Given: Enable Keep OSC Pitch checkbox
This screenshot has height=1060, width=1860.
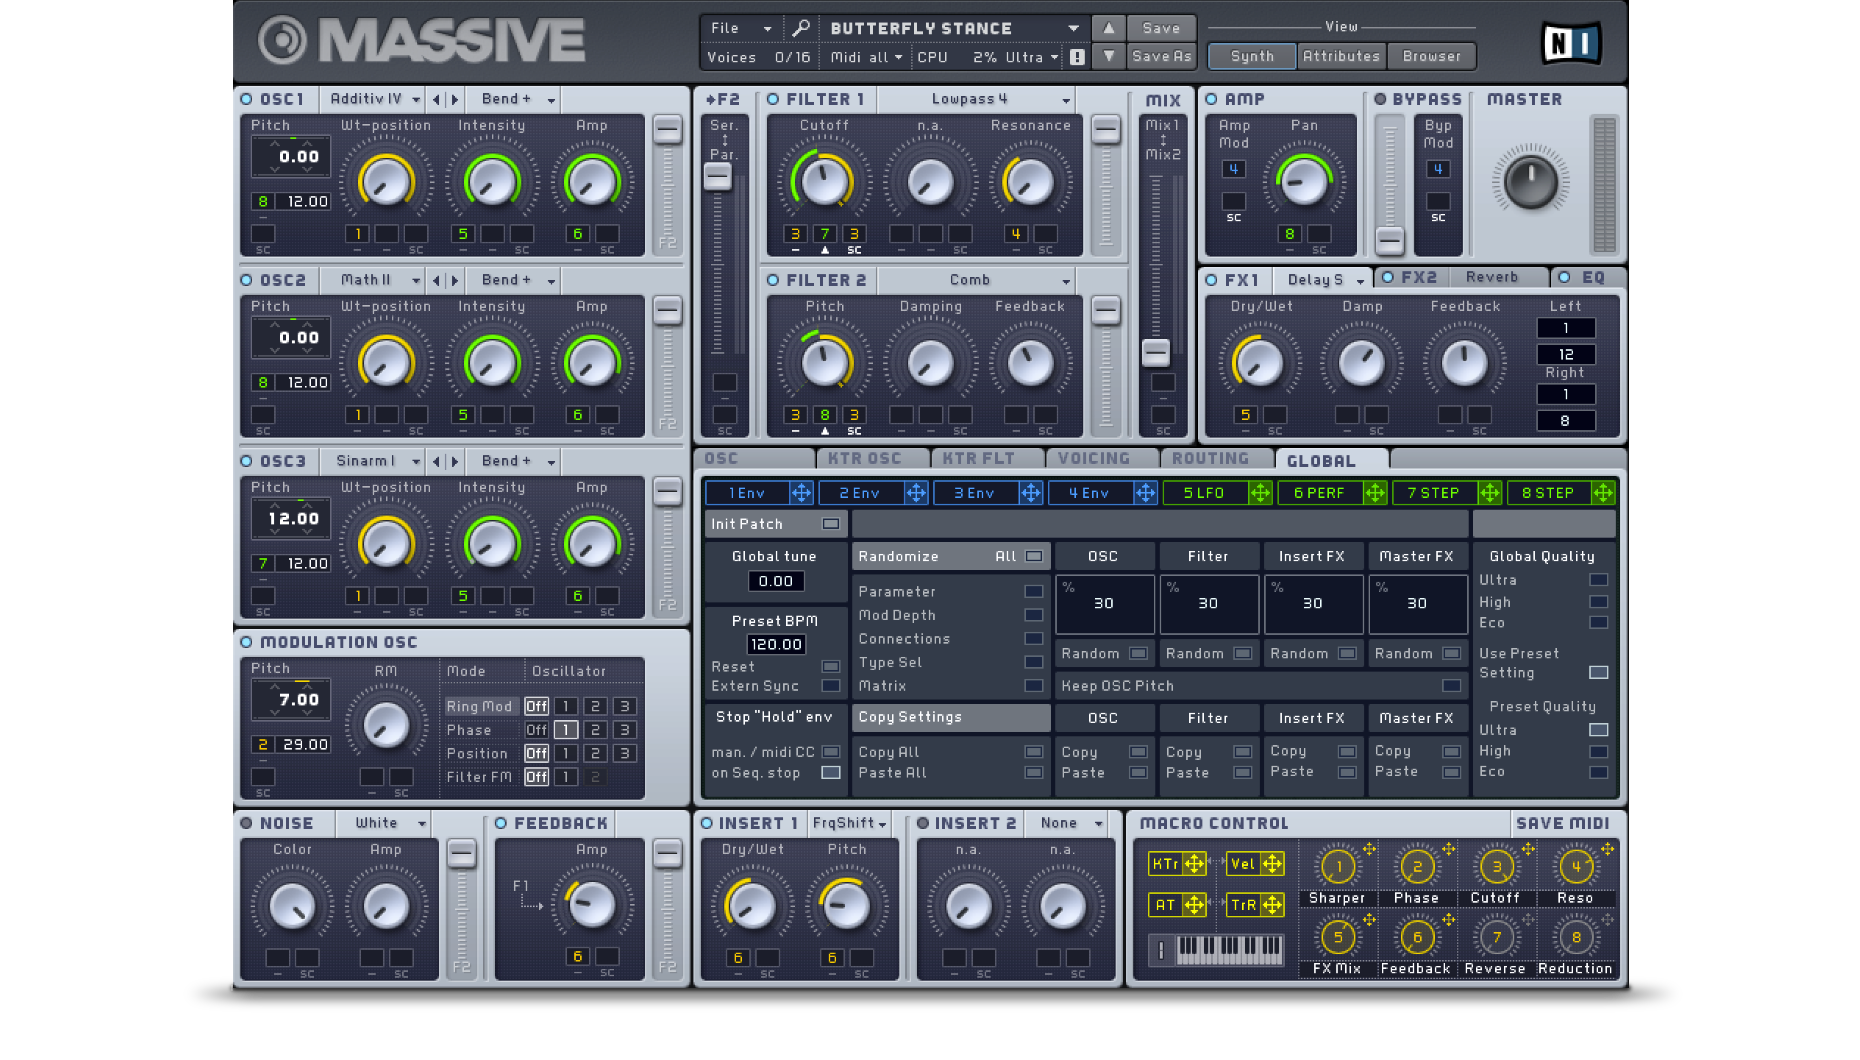Looking at the screenshot, I should (x=1451, y=686).
